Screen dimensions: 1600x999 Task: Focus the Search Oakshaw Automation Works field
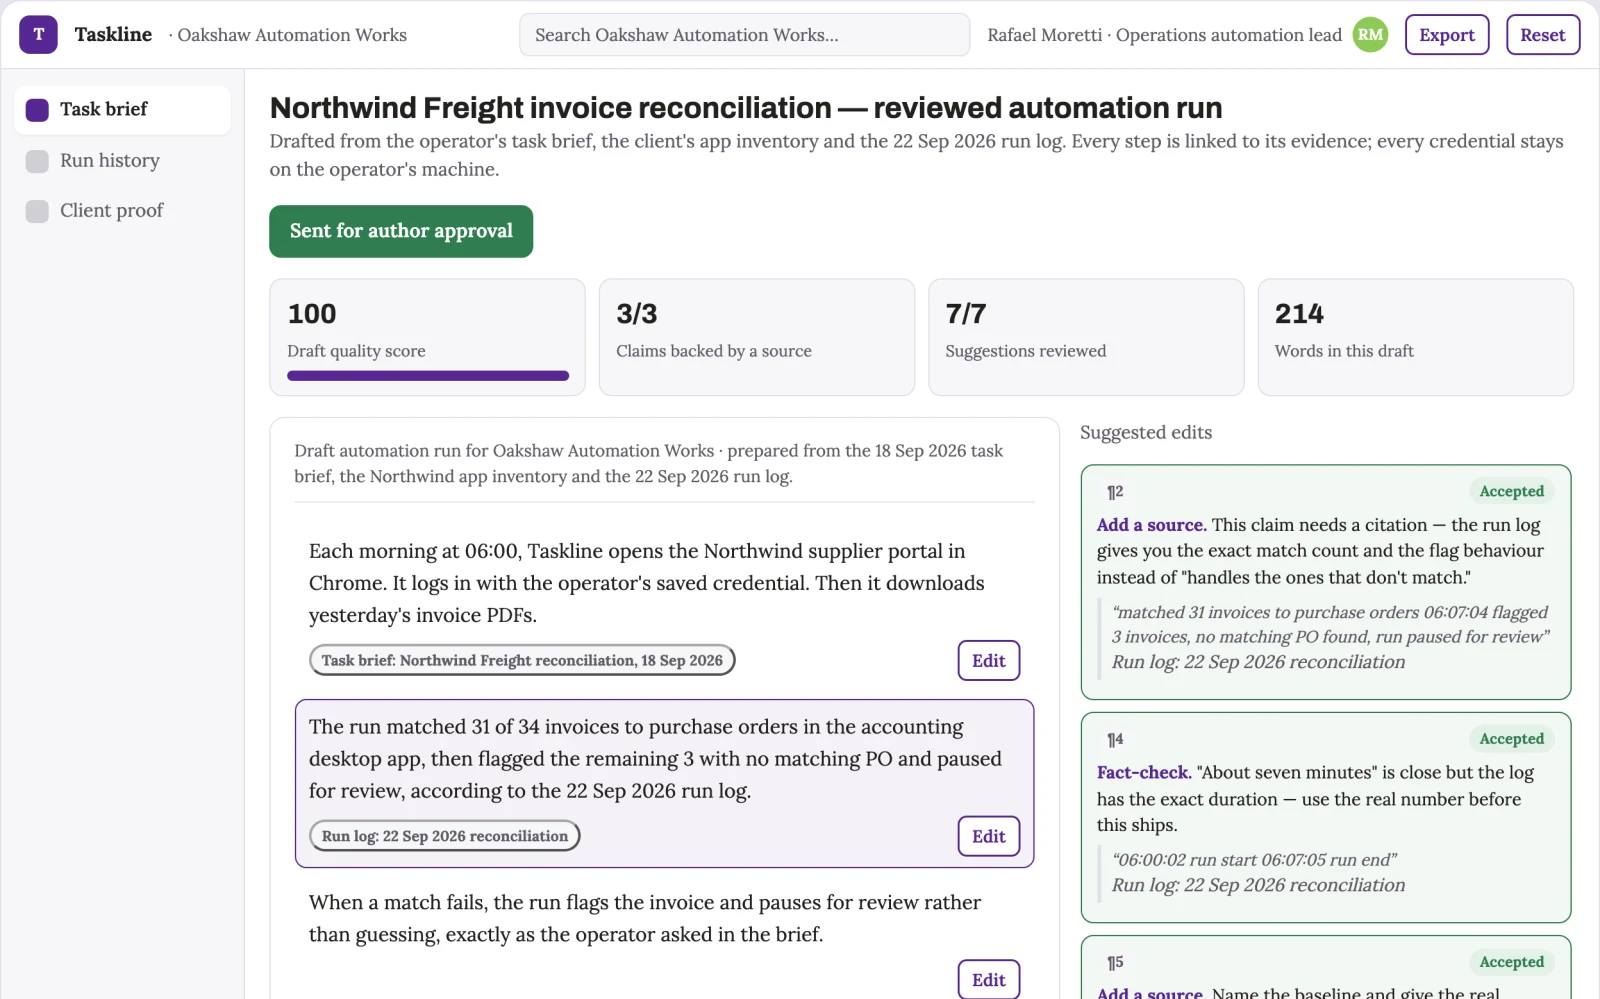[744, 35]
